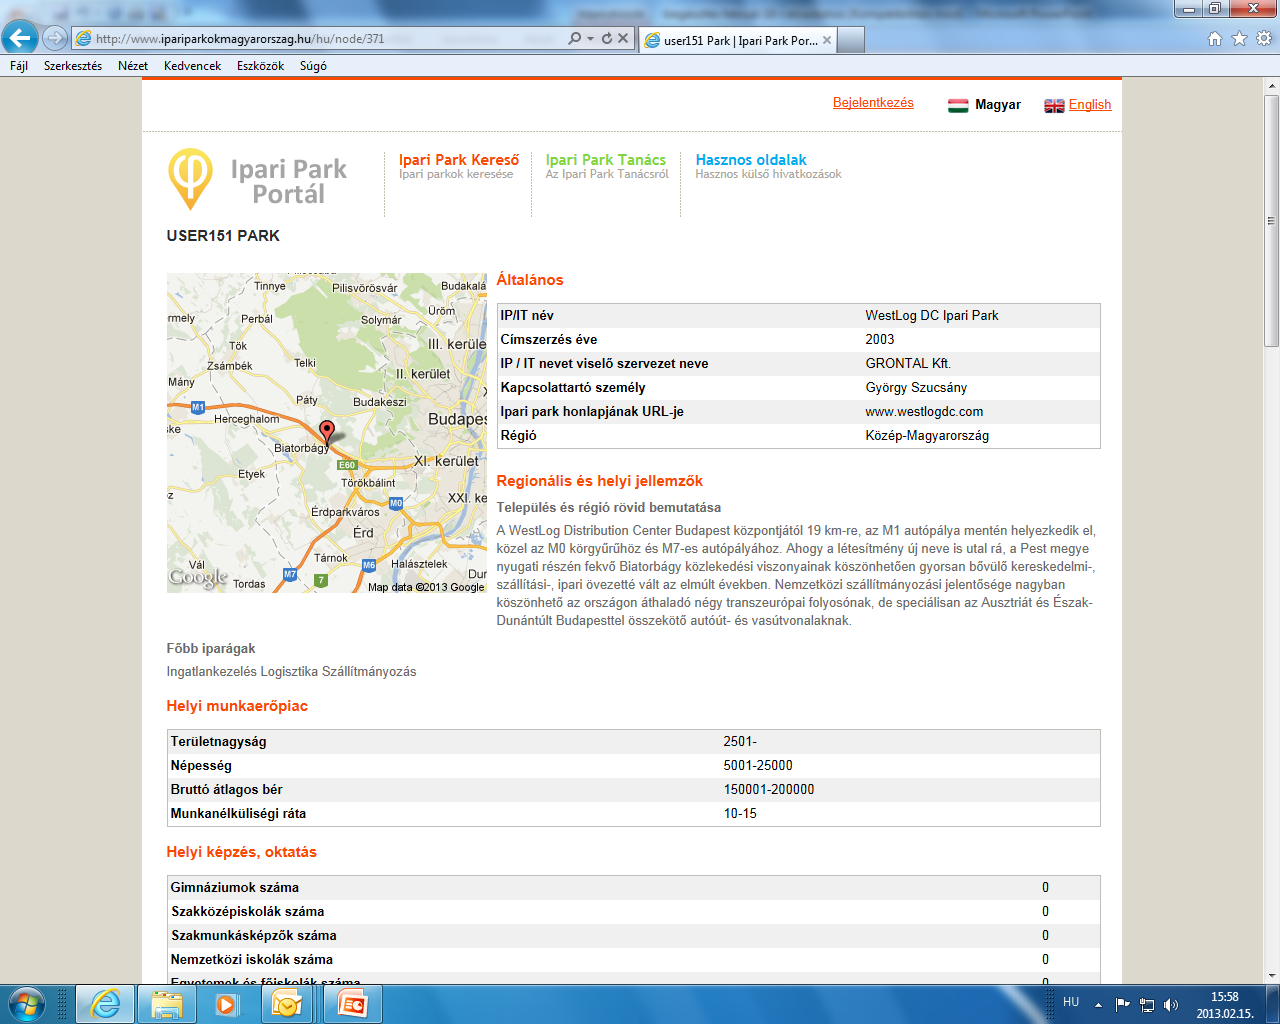
Task: Click the scrollbar up arrow
Action: (1271, 86)
